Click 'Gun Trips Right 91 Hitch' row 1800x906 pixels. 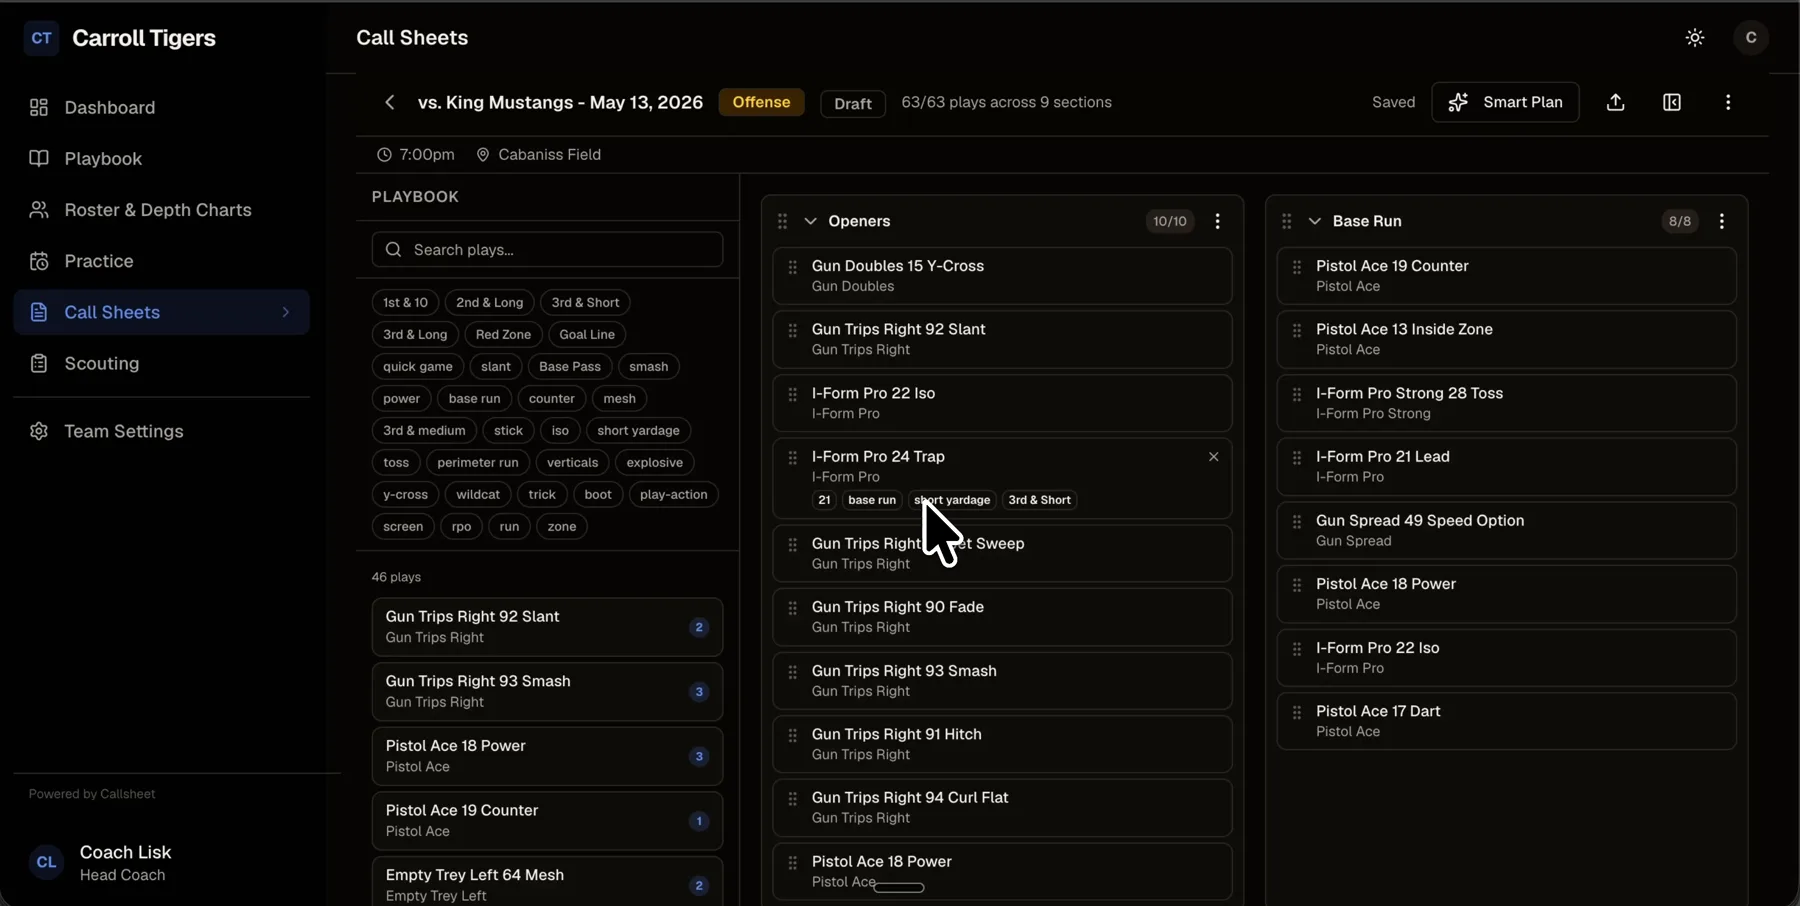click(x=1002, y=744)
